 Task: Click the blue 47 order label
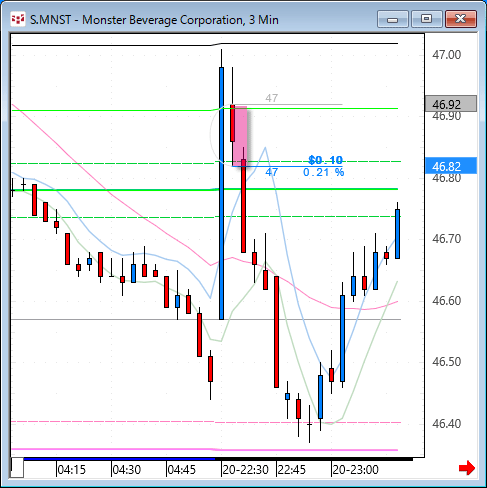(x=271, y=172)
